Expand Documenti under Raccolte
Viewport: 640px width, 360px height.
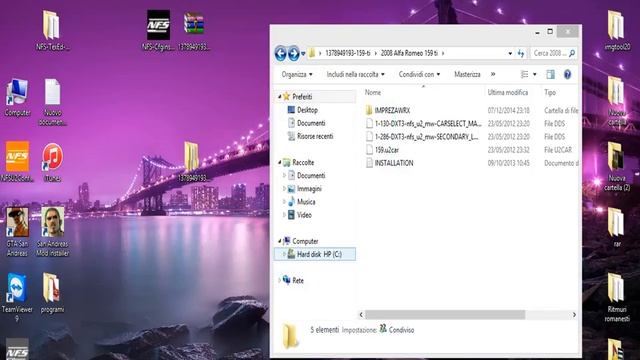click(284, 176)
